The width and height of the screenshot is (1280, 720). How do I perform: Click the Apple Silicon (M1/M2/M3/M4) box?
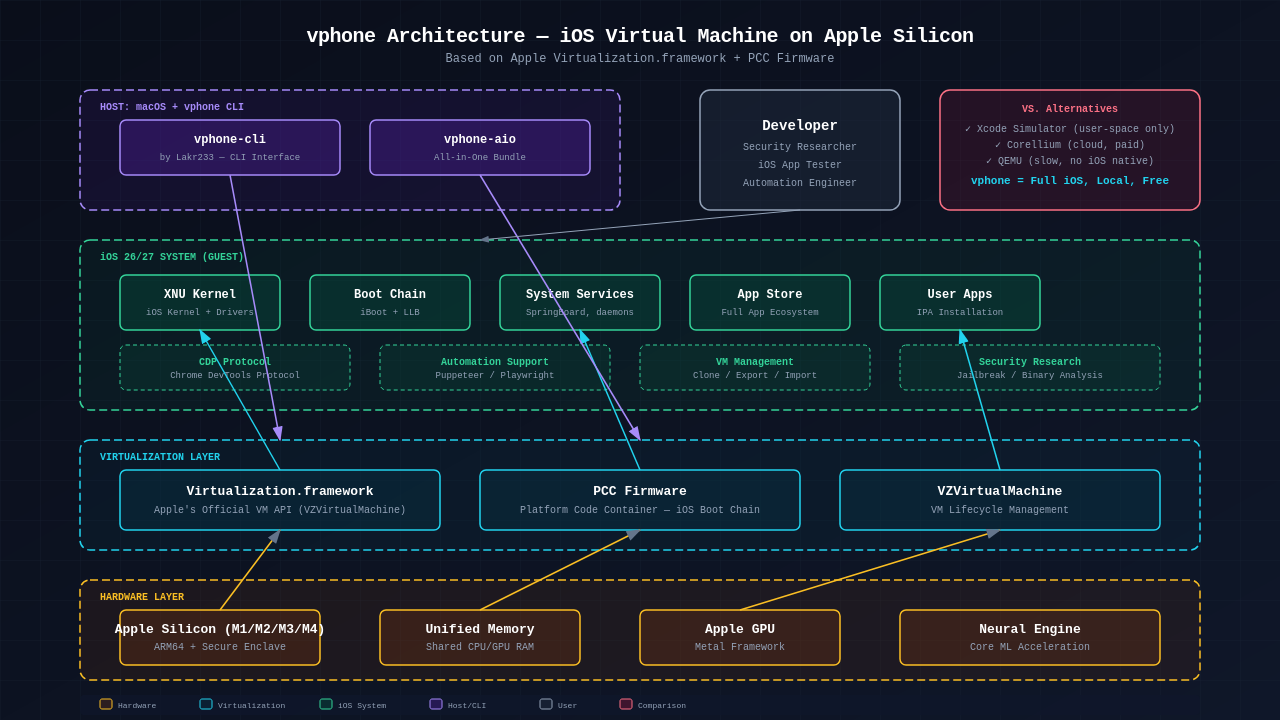tap(220, 638)
